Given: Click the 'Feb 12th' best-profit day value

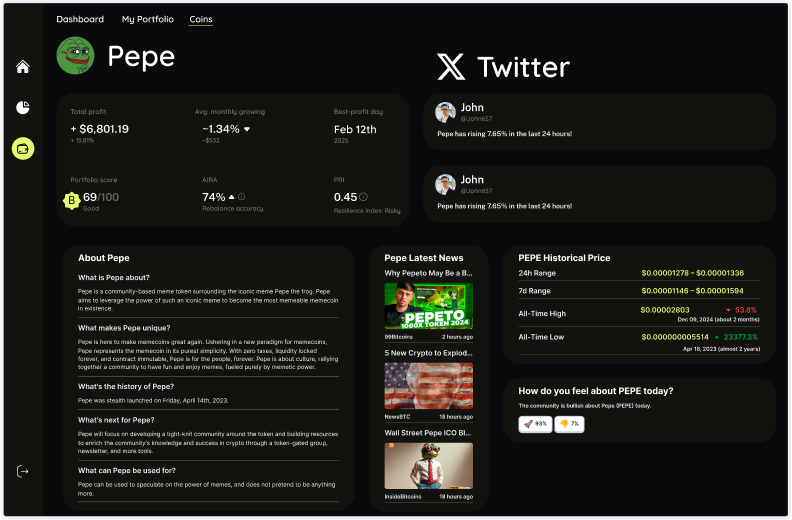Looking at the screenshot, I should pos(355,129).
